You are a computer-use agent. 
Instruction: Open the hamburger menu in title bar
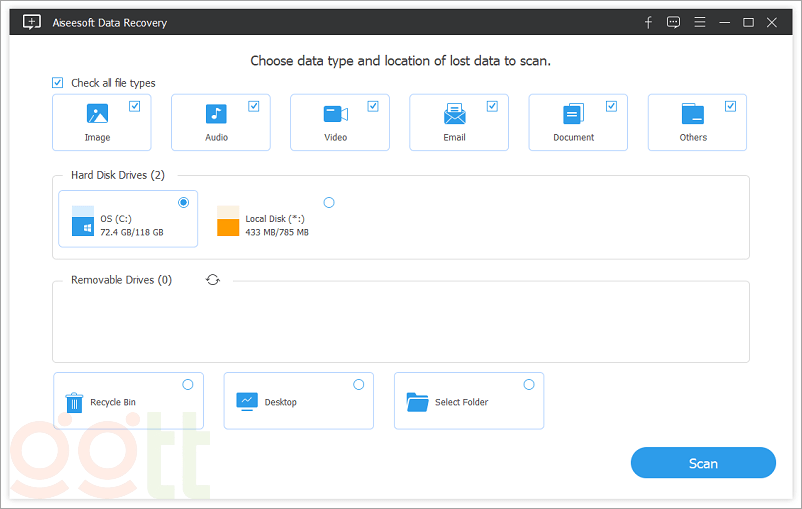pyautogui.click(x=699, y=21)
